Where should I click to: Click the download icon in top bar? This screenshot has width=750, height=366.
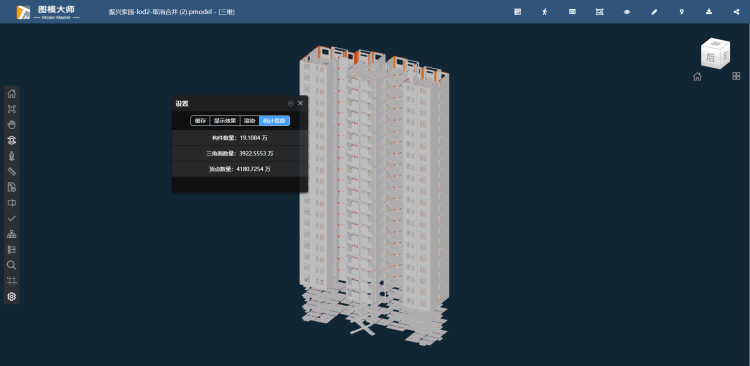tap(709, 12)
